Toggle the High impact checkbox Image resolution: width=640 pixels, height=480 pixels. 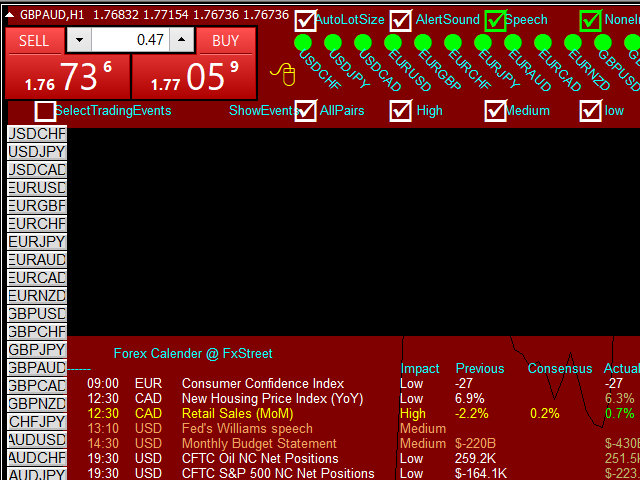[400, 111]
